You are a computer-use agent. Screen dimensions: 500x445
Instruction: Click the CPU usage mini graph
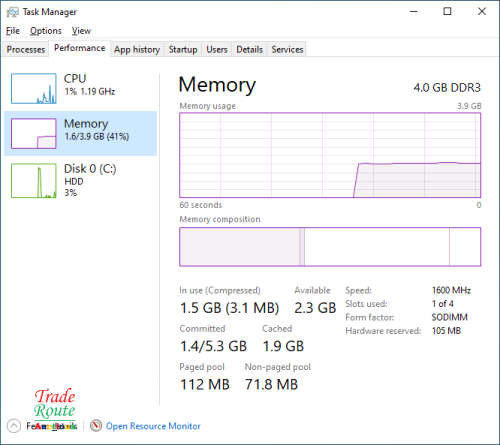pyautogui.click(x=34, y=88)
